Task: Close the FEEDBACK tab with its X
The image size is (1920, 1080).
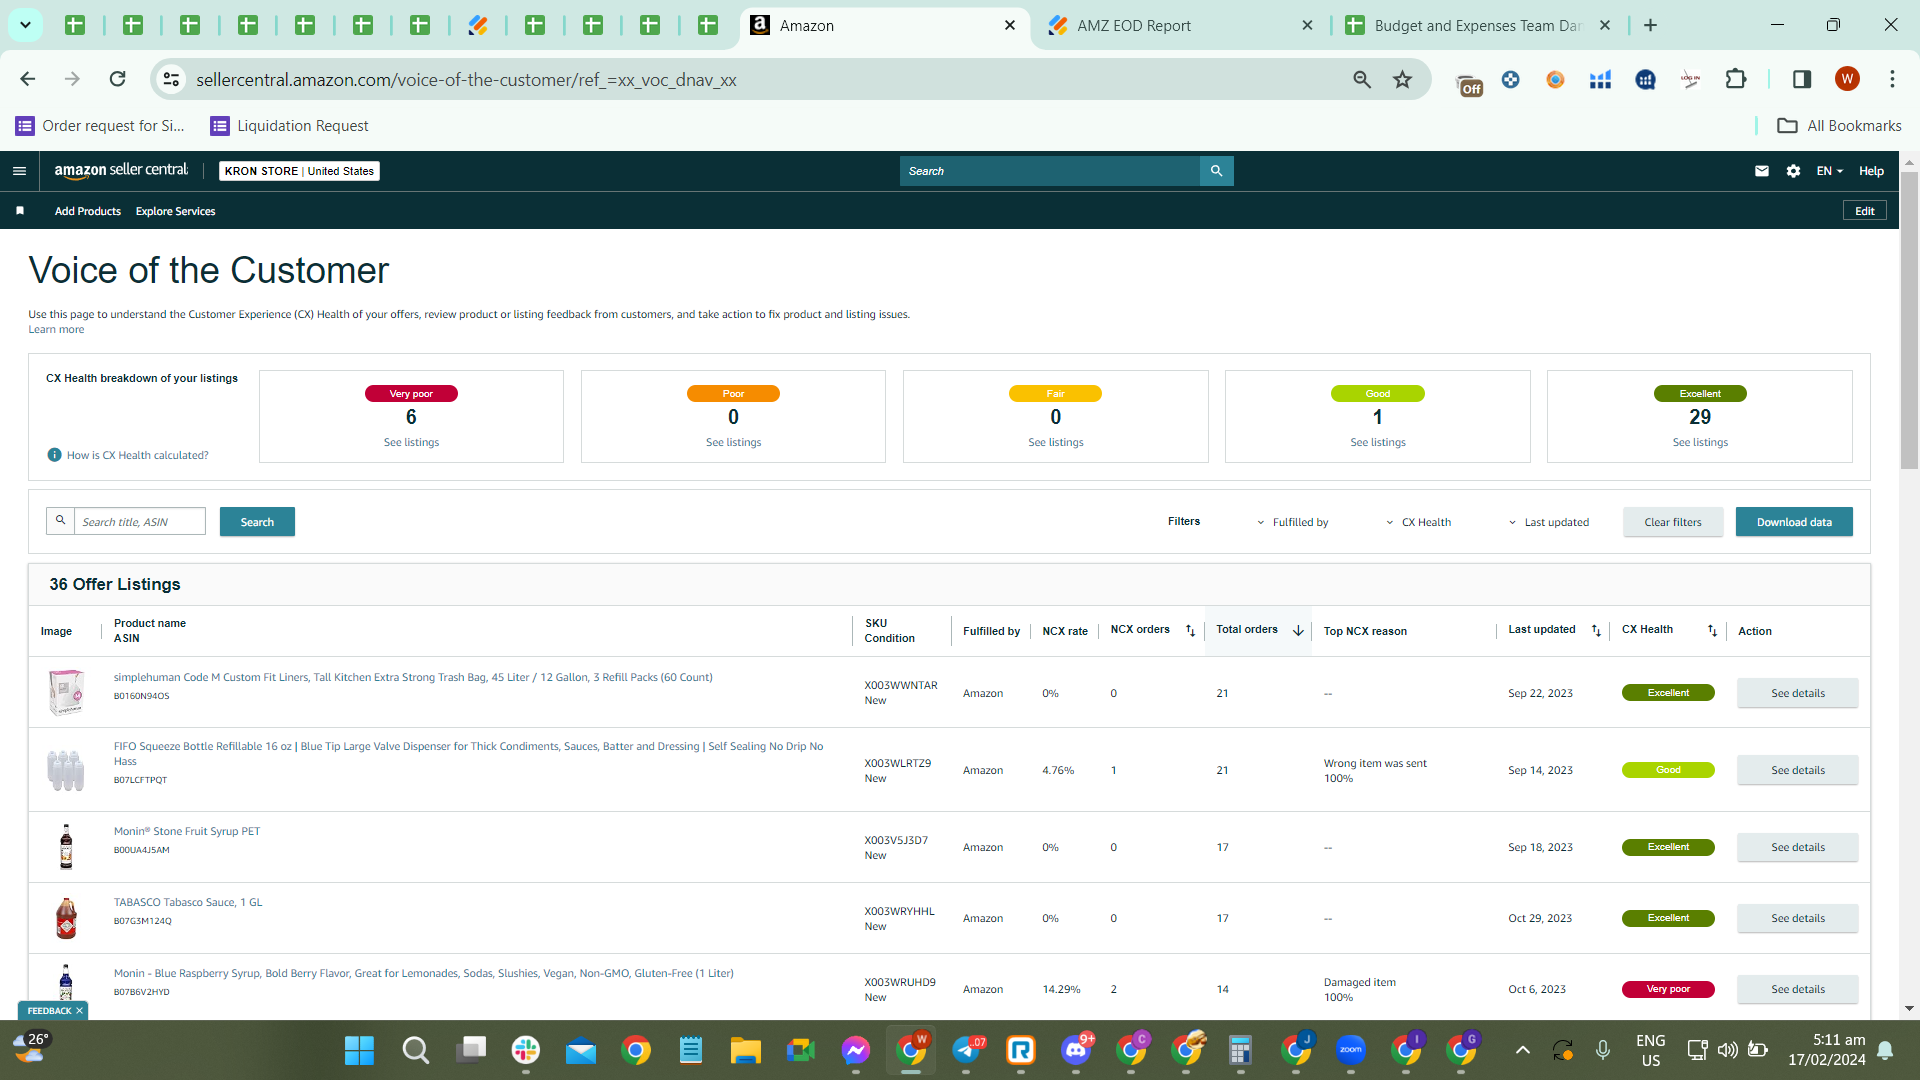Action: point(79,1011)
